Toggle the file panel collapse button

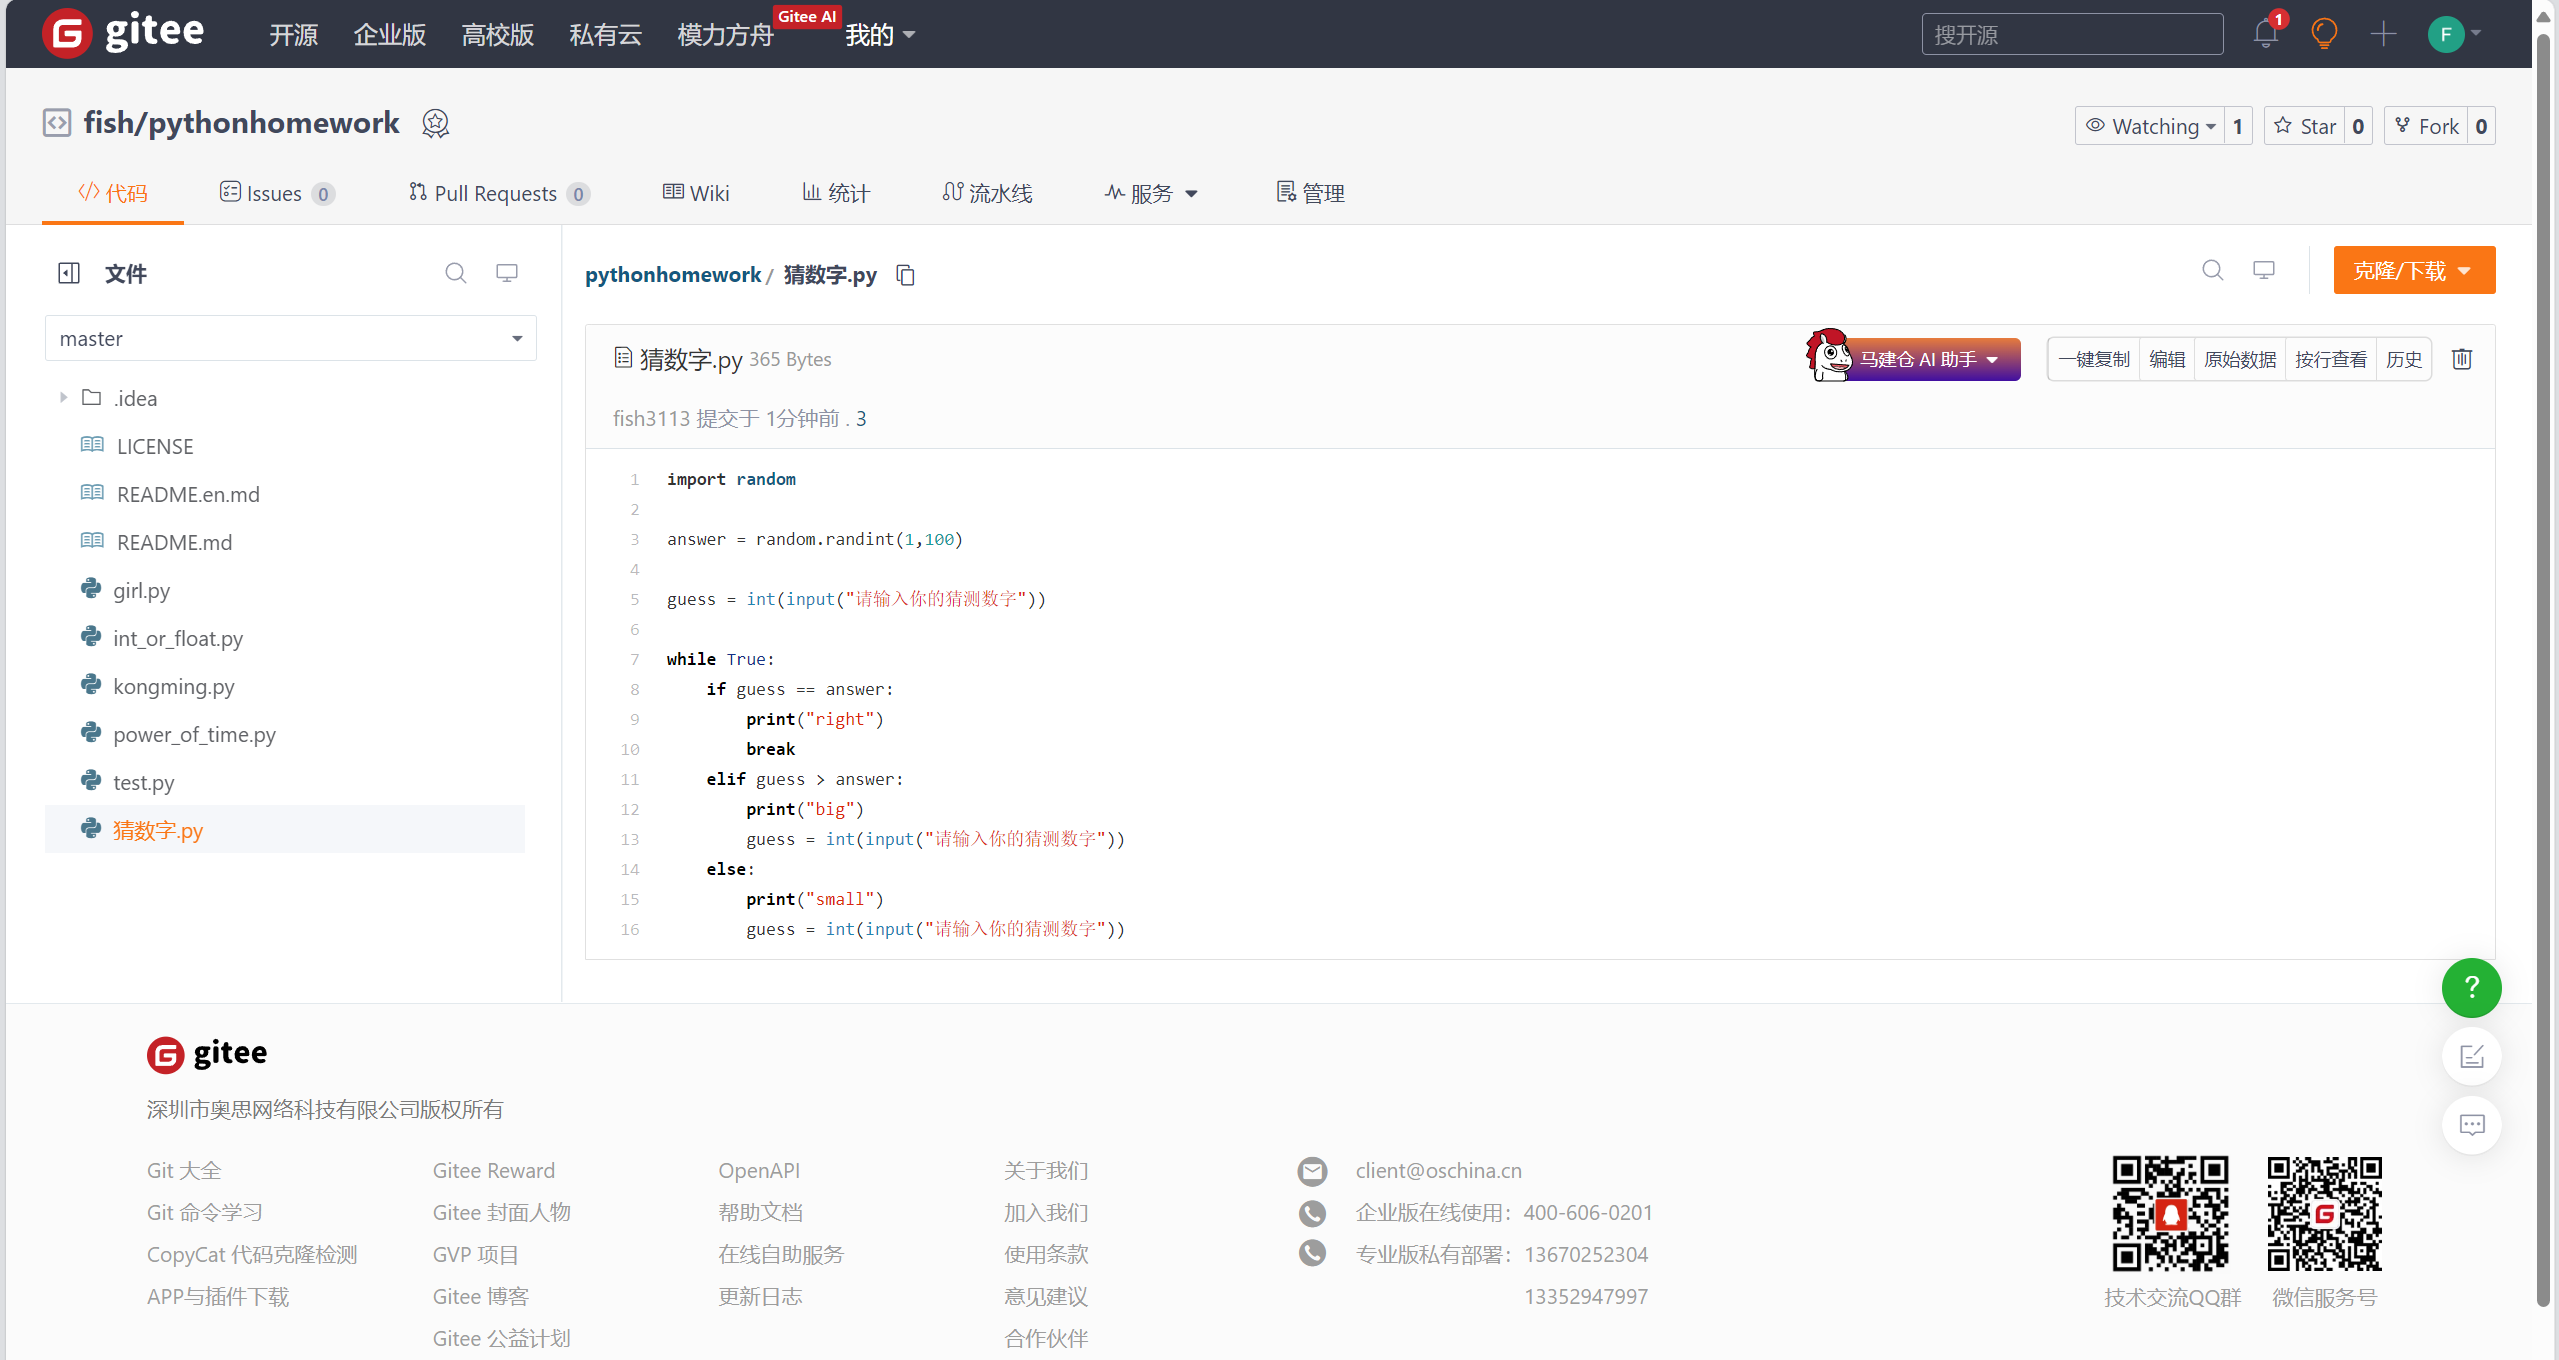click(x=69, y=274)
